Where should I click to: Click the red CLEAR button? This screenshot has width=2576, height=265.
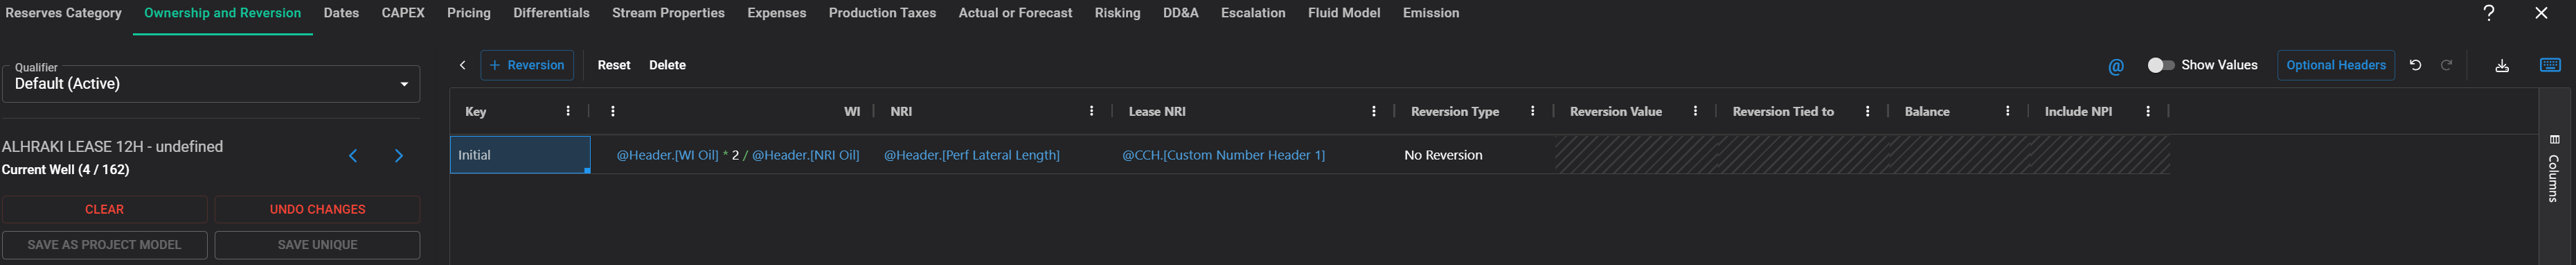[x=104, y=209]
